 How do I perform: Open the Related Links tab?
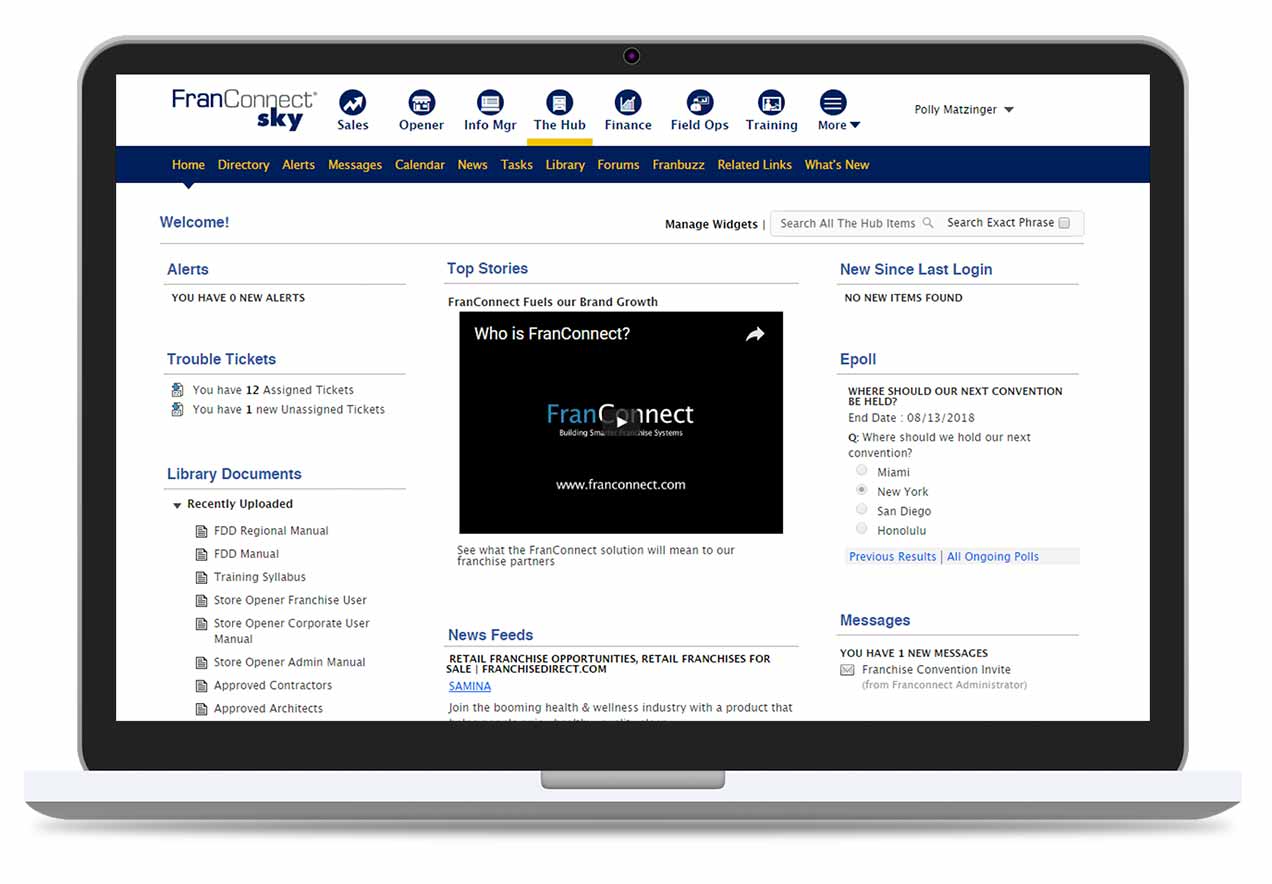pos(755,165)
